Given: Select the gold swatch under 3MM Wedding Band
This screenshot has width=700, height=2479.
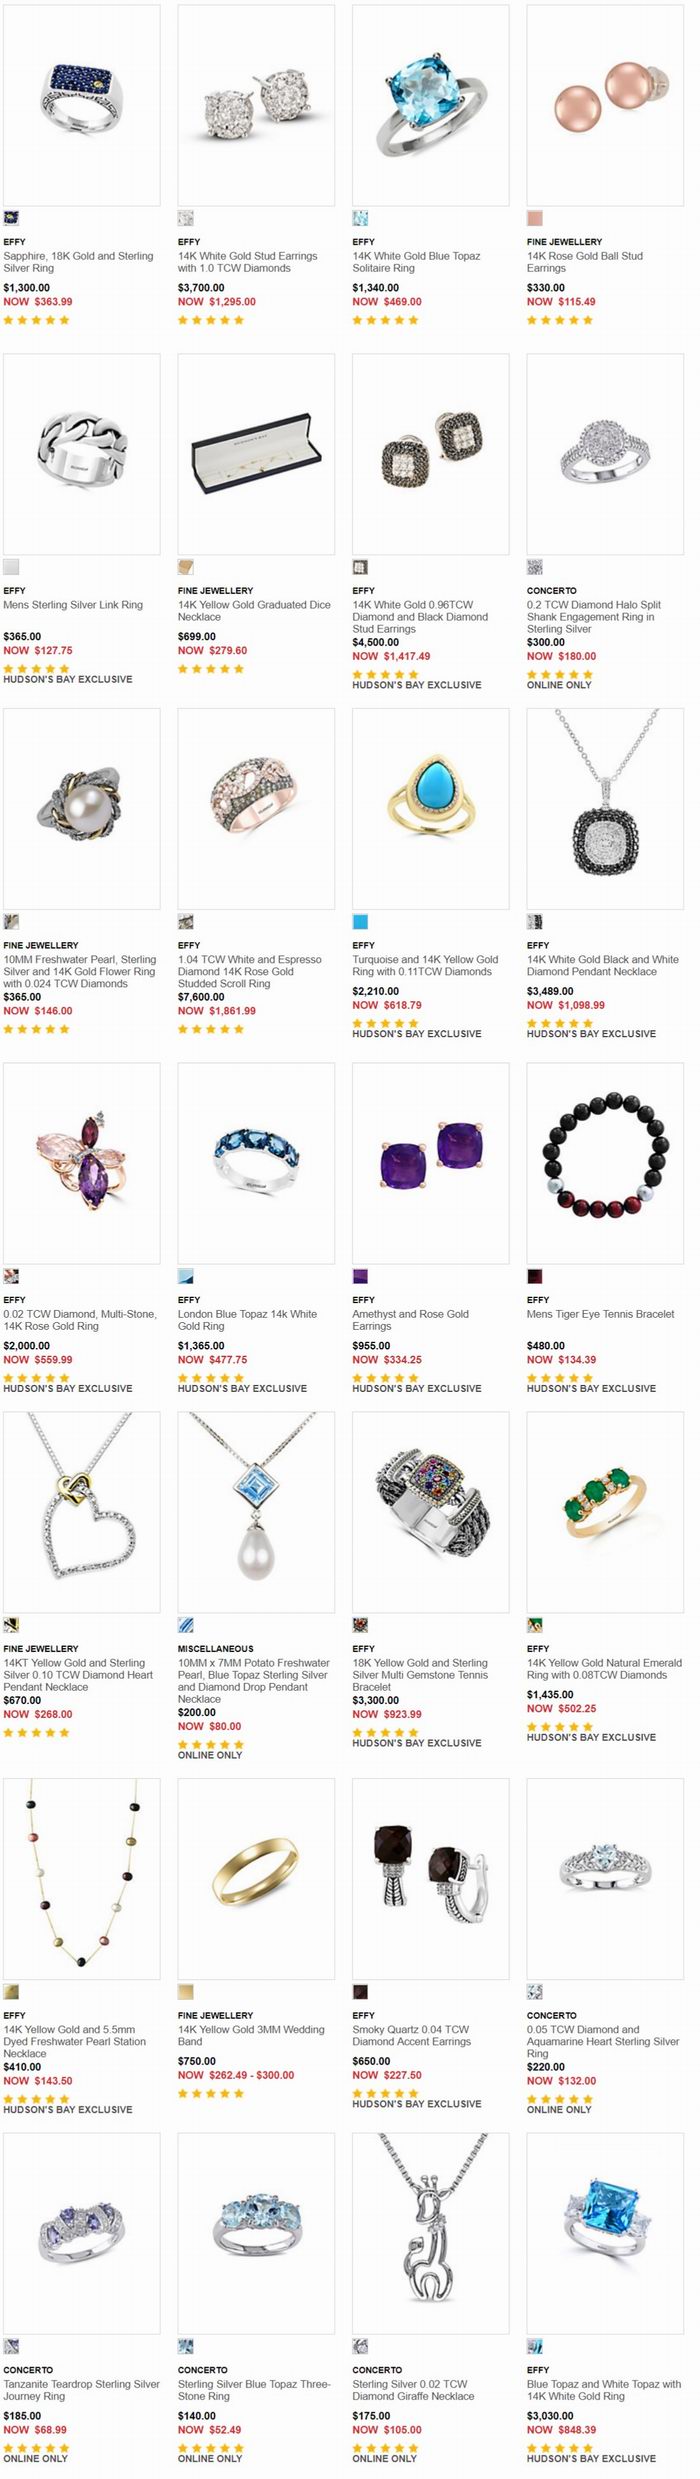Looking at the screenshot, I should click(x=185, y=1991).
